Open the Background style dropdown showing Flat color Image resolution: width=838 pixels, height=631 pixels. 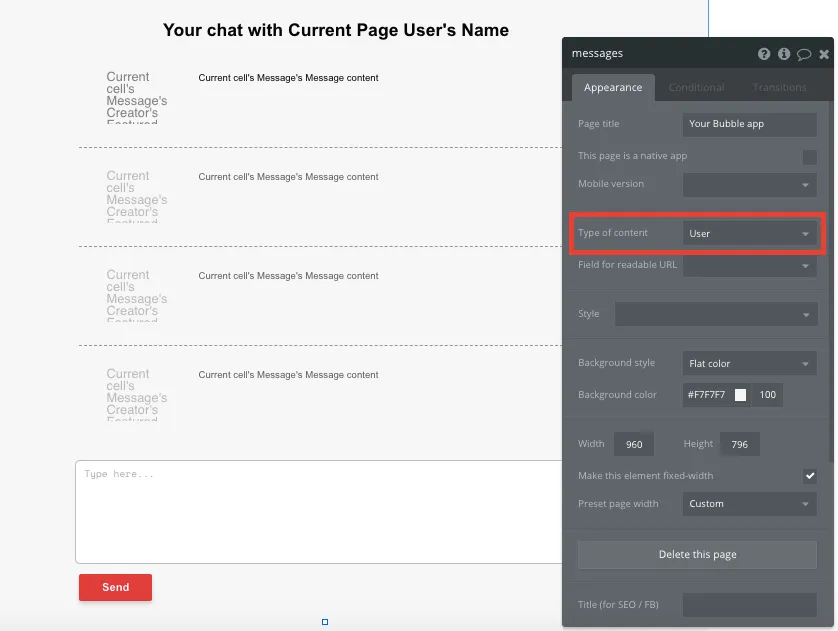[x=748, y=363]
